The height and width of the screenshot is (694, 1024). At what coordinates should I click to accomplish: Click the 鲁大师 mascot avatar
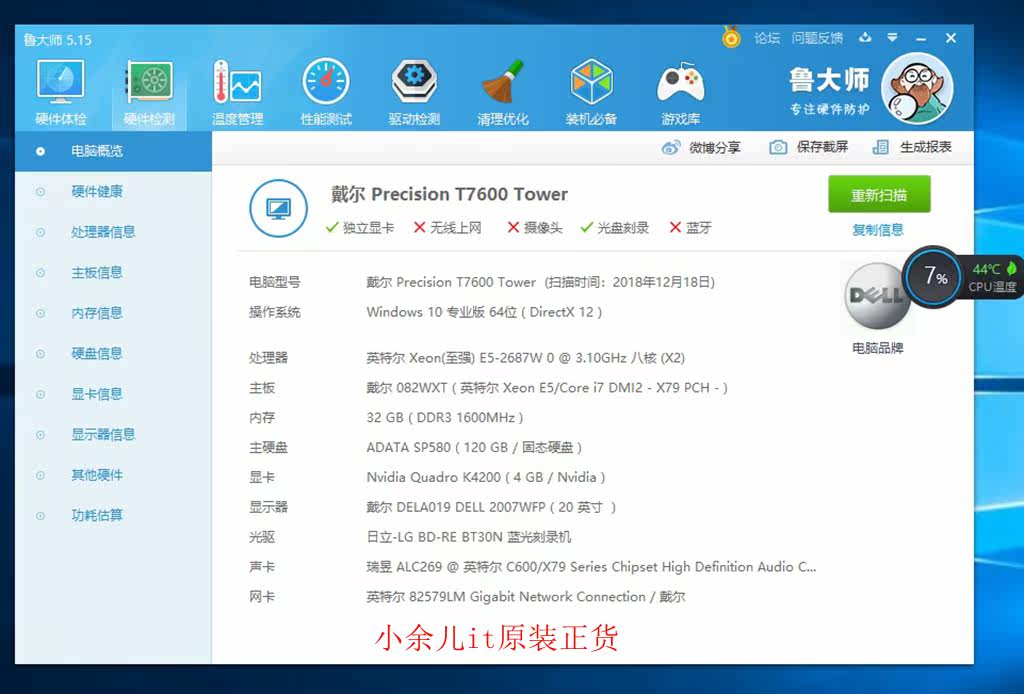917,88
